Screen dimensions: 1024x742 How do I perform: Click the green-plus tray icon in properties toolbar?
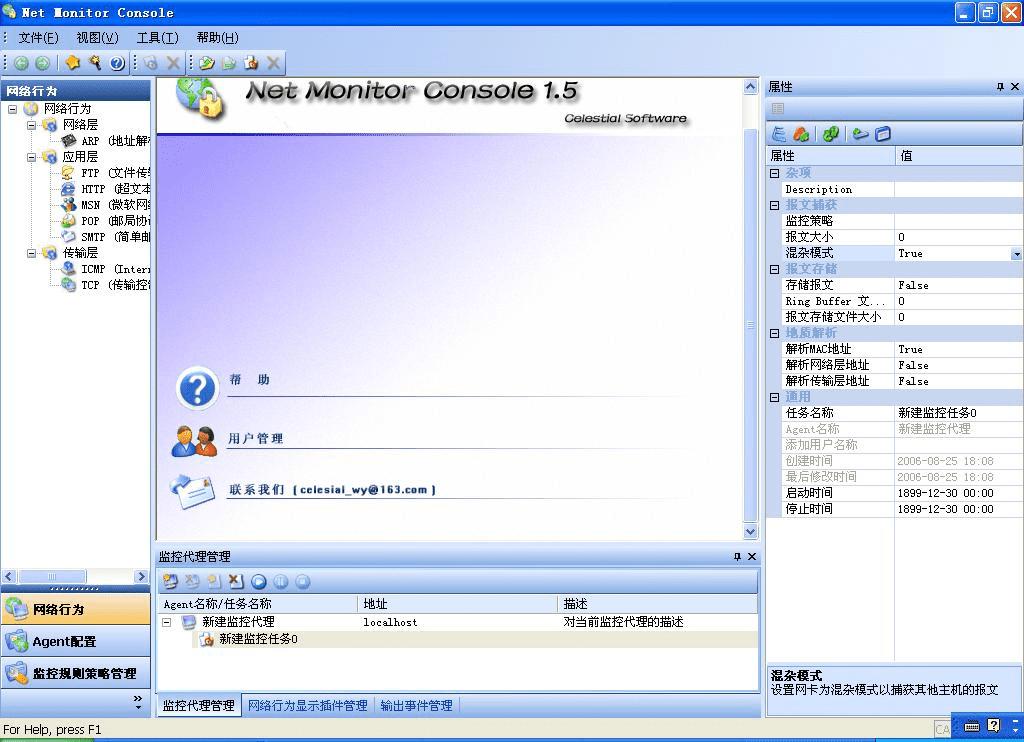(861, 134)
